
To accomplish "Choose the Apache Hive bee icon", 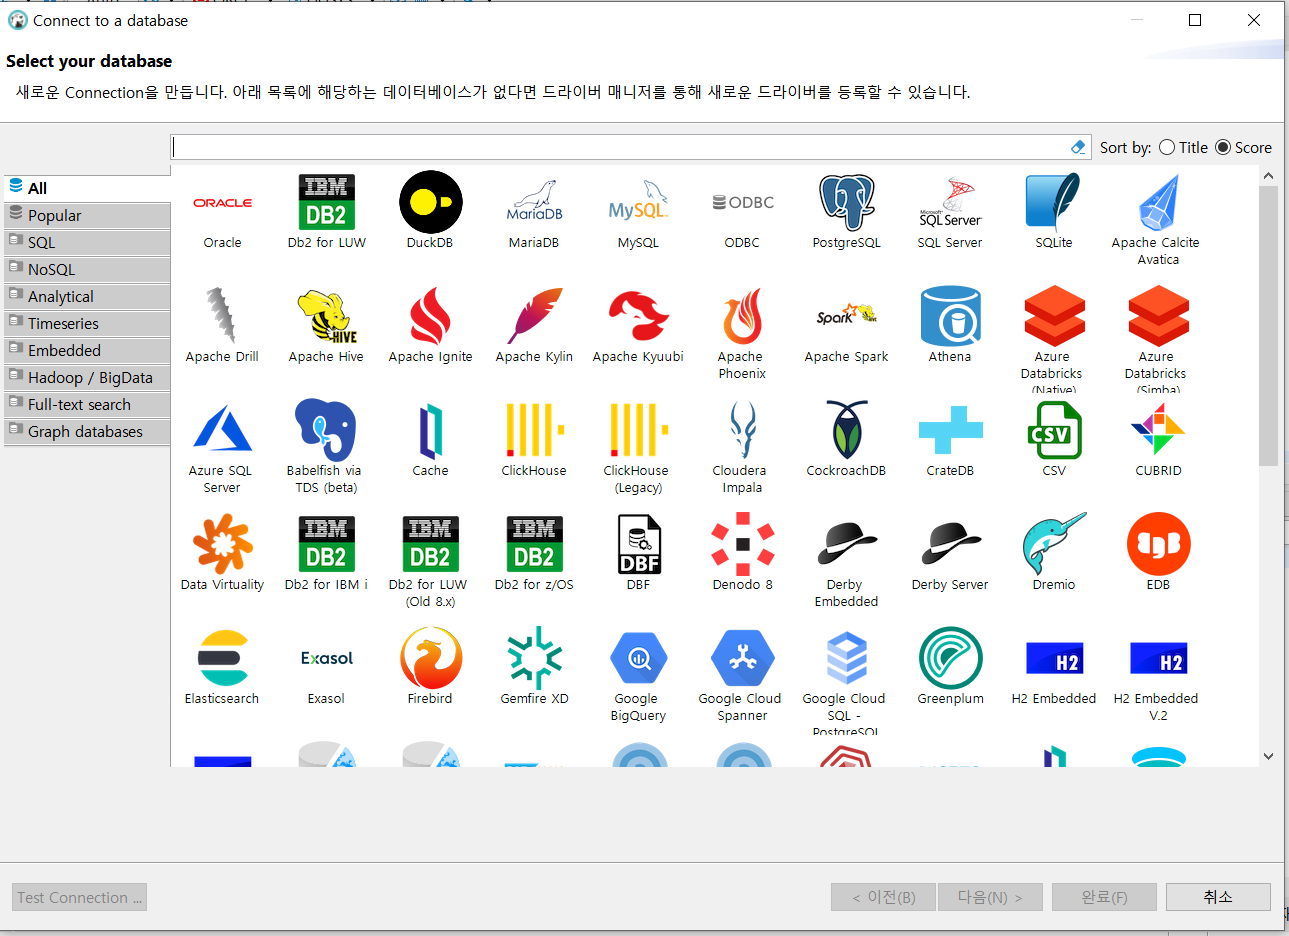I will point(326,316).
